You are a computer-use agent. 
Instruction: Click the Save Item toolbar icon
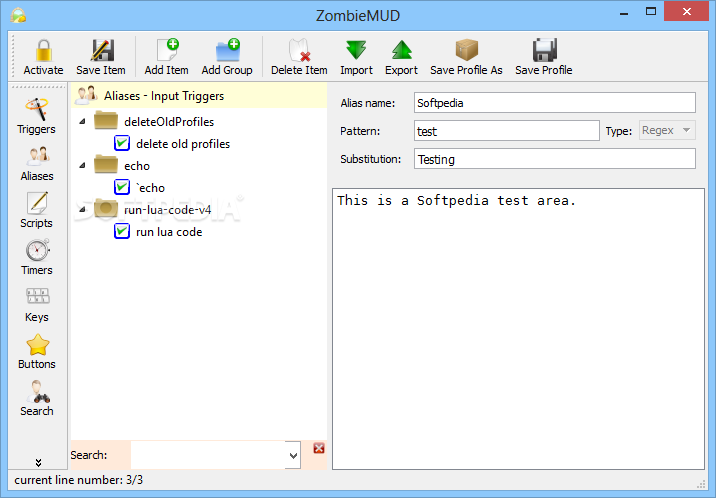101,50
